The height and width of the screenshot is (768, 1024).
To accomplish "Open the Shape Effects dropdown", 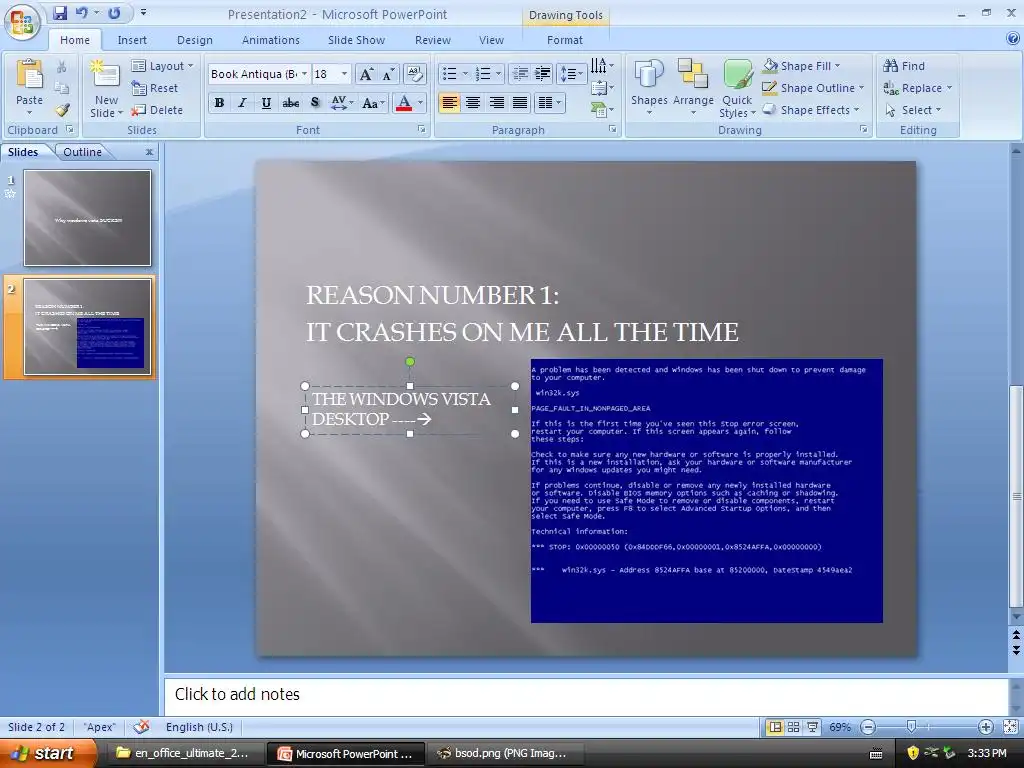I will (x=811, y=110).
